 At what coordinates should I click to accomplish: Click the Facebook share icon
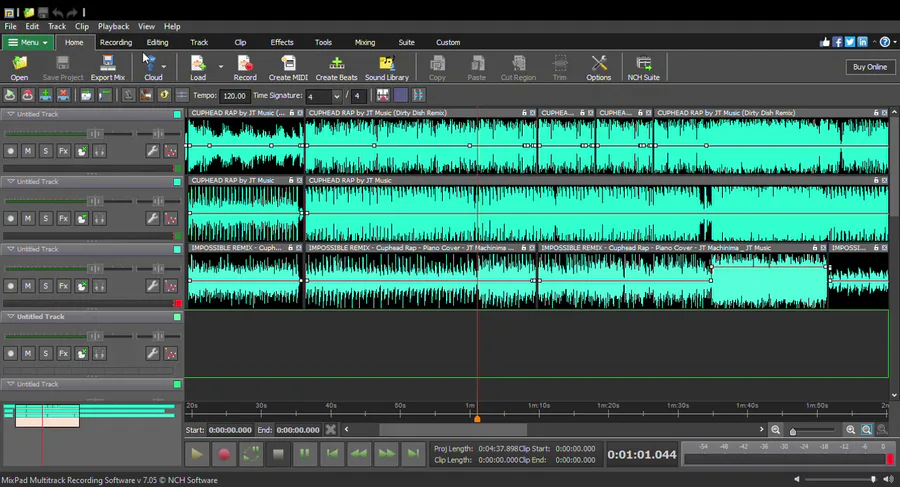(837, 42)
